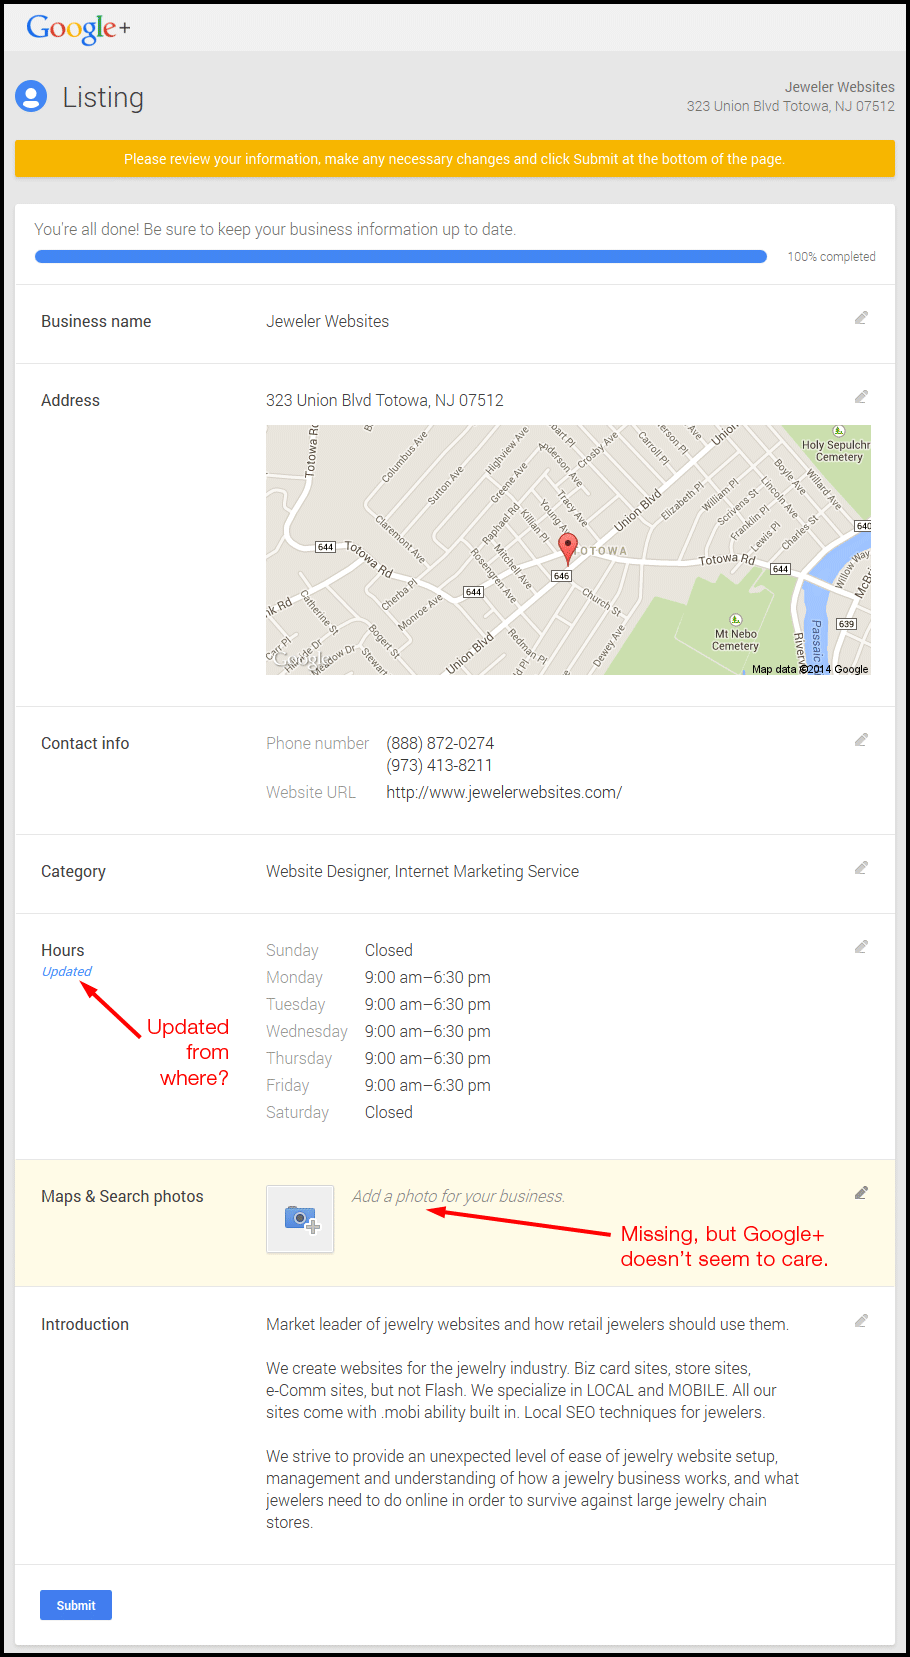Click the category text Website Designer
The image size is (910, 1657).
pos(327,871)
